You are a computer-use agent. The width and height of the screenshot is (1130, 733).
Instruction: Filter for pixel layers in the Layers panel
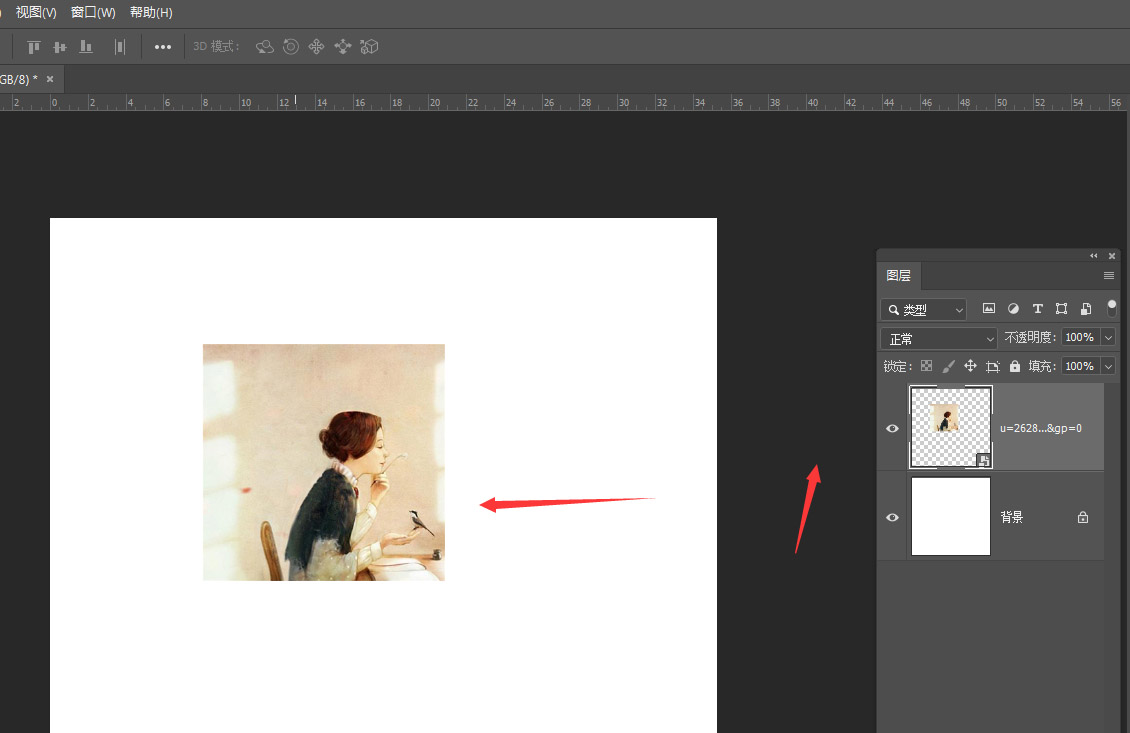click(988, 310)
